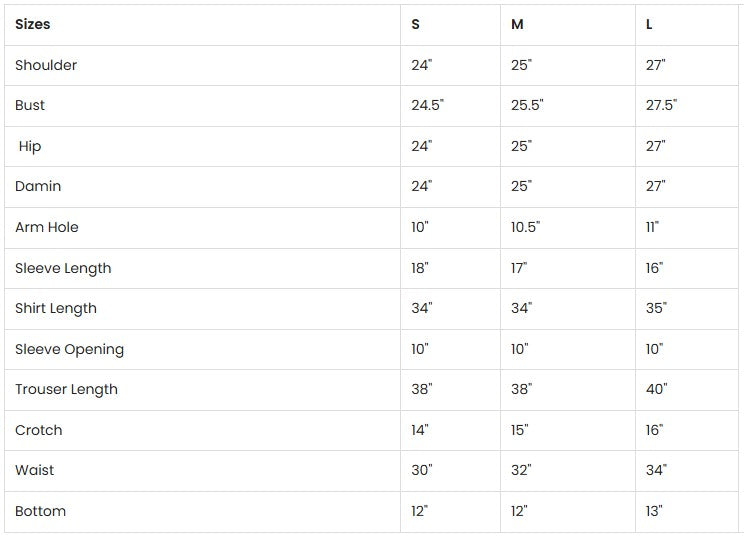Select the Shirt Length row label
Screen dimensions: 744x536
[x=56, y=308]
